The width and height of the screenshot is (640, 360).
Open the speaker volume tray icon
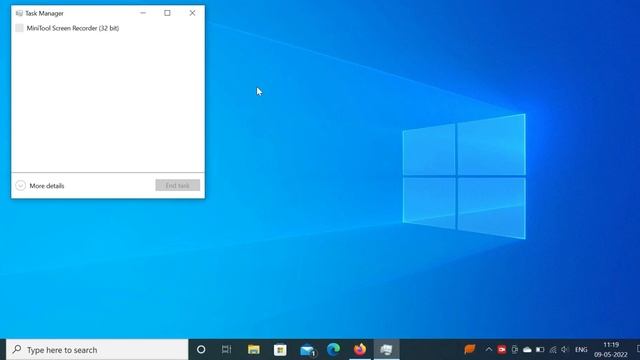pyautogui.click(x=565, y=350)
